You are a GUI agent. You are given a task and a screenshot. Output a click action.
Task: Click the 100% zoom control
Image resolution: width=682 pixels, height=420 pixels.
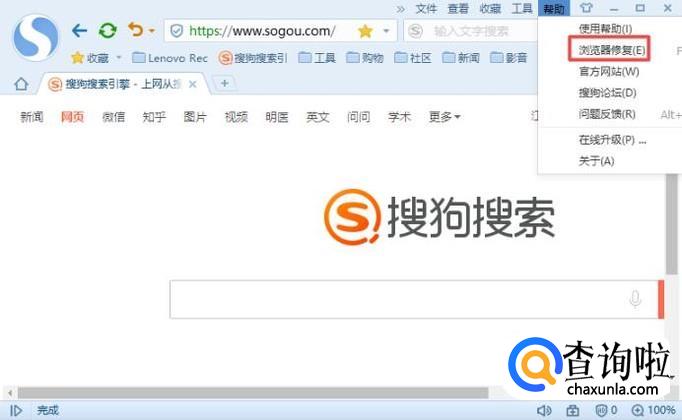click(653, 410)
